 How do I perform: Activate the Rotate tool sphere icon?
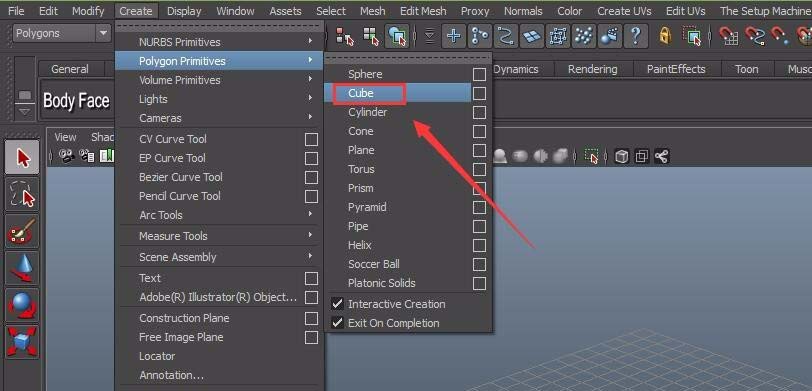click(x=22, y=306)
